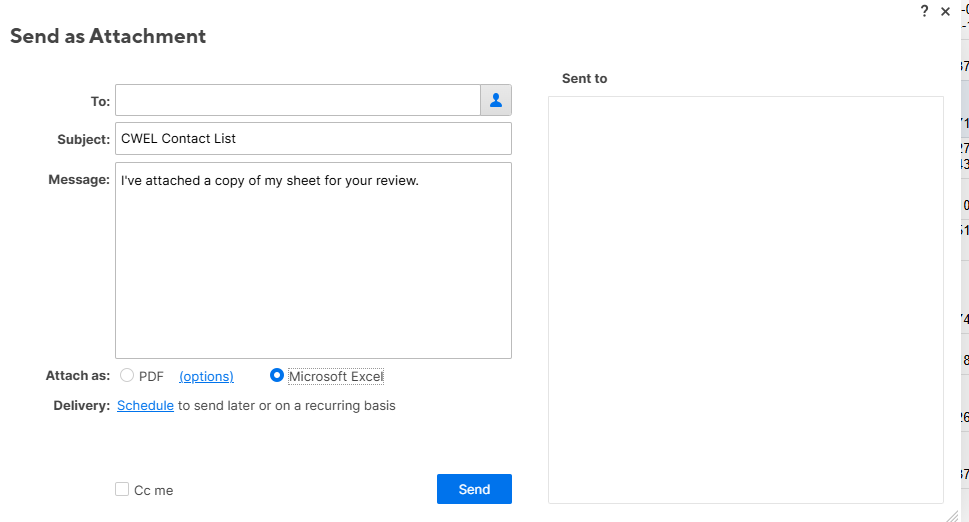Click inside the Sent to list box
969x522 pixels.
pos(745,300)
